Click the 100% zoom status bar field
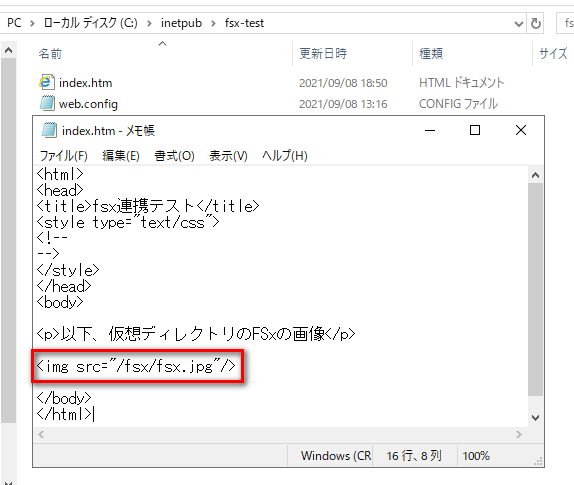Screen dimensions: 574x485 point(476,456)
